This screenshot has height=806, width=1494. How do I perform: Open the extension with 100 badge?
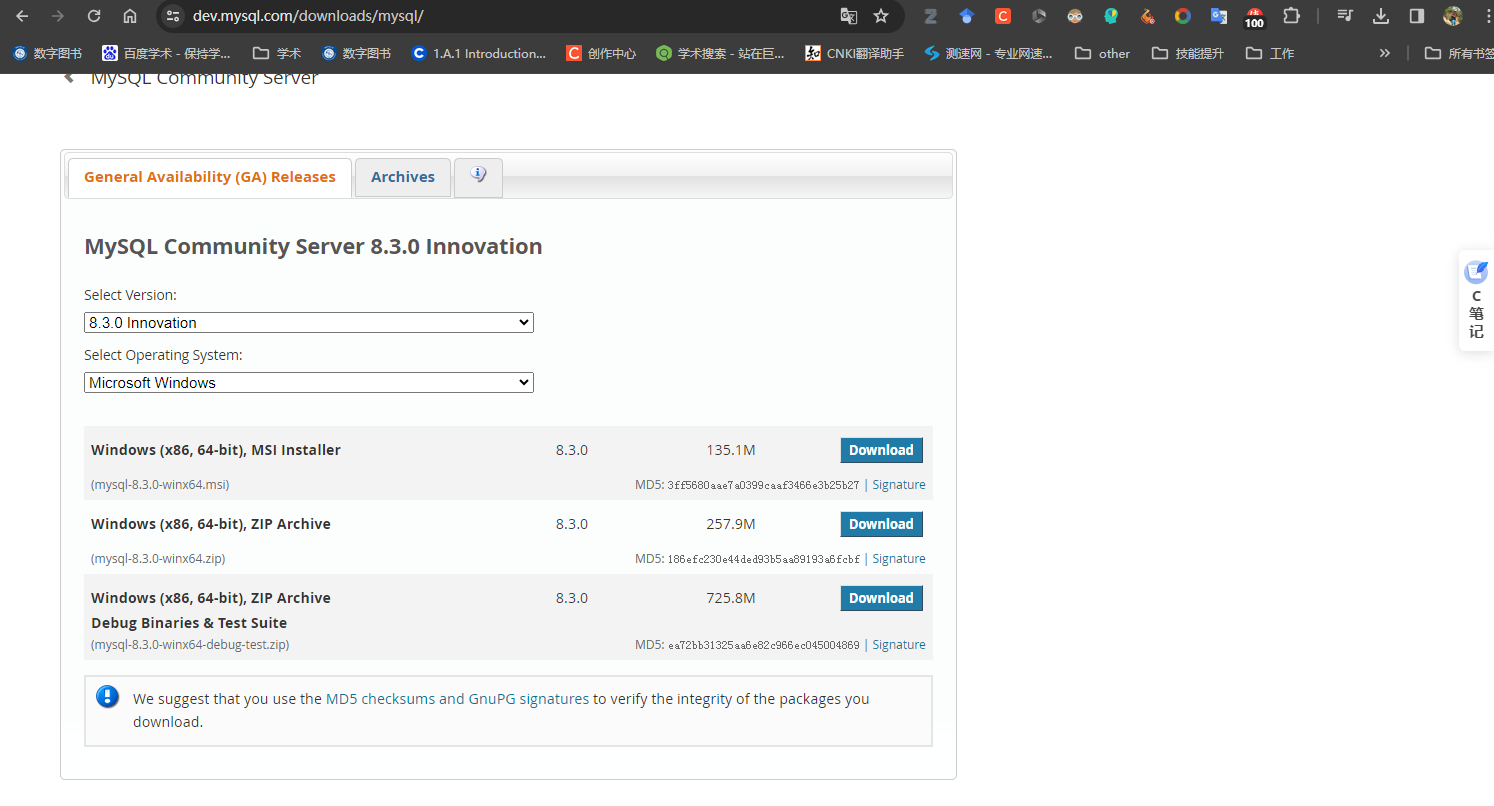point(1254,17)
